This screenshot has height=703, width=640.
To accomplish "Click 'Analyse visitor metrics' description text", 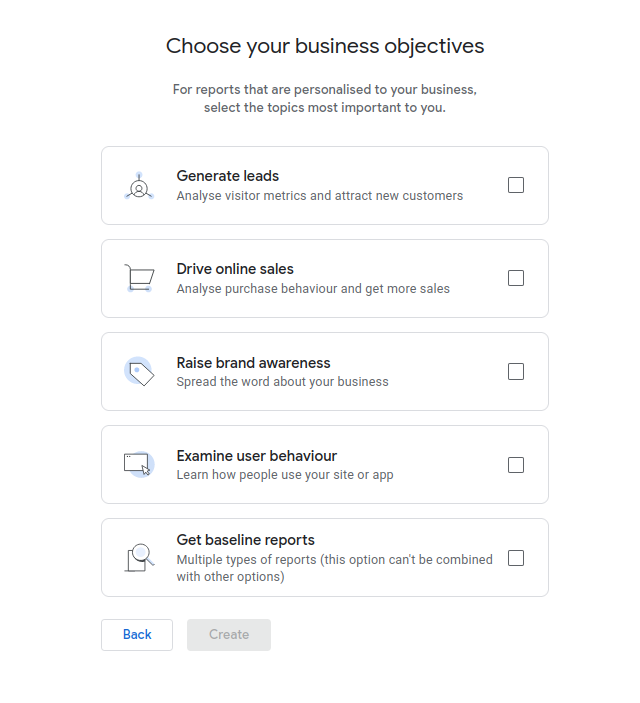I will tap(320, 196).
